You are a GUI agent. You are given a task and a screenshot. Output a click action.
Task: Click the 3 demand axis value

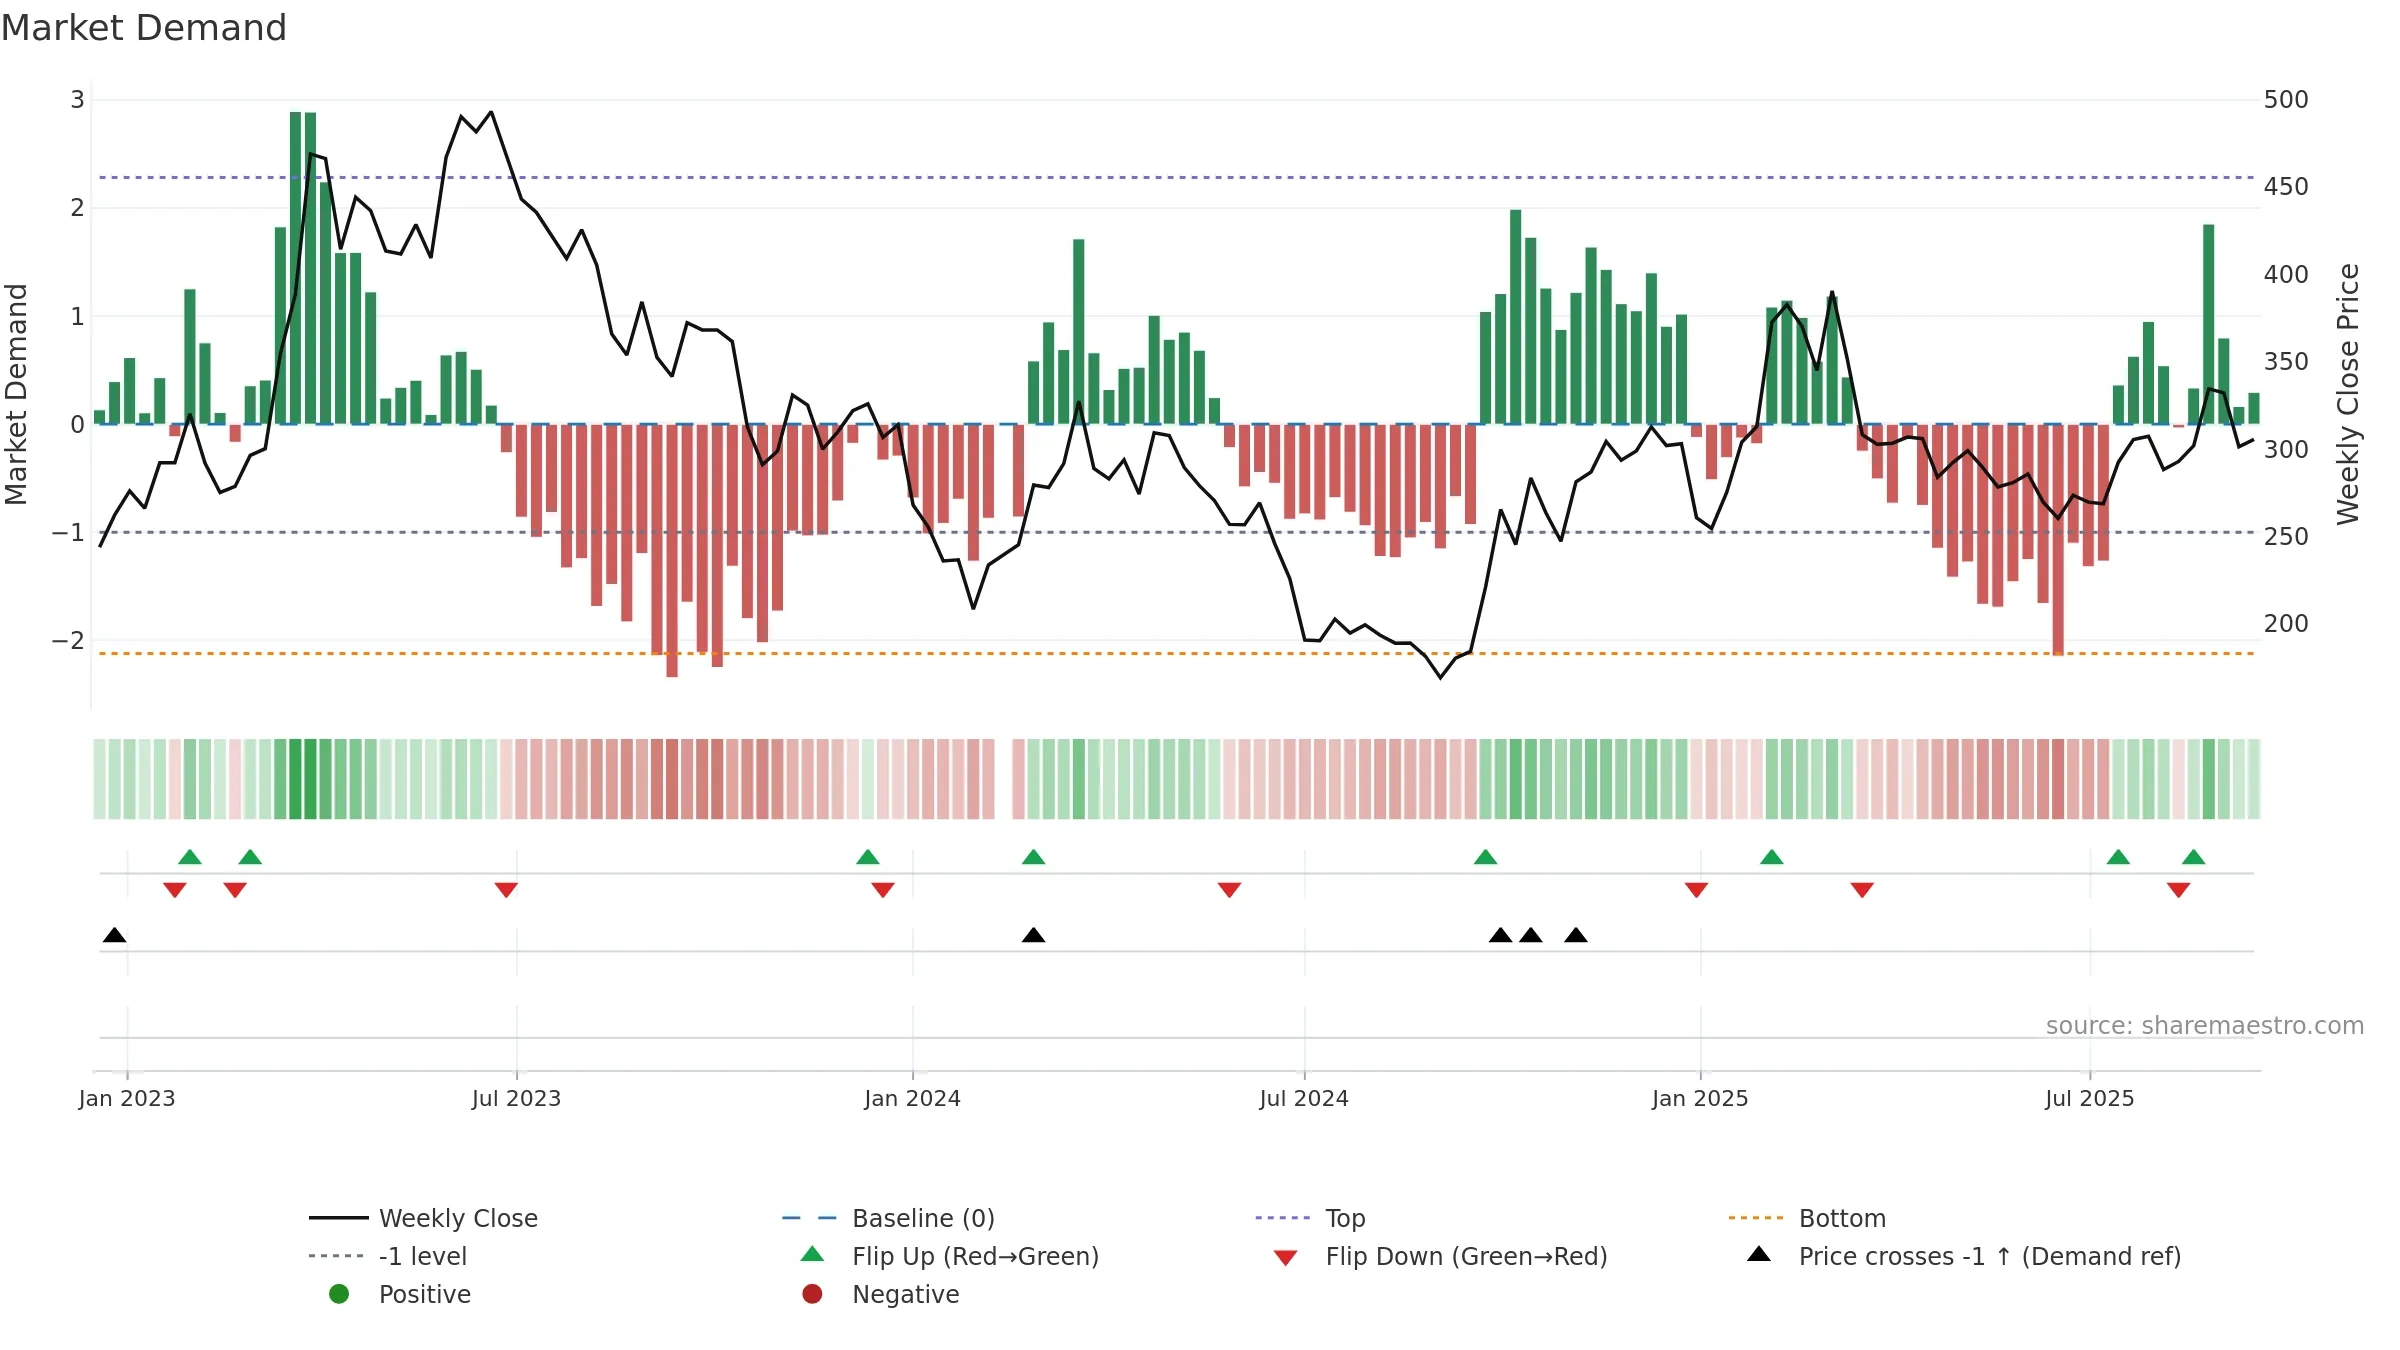77,100
